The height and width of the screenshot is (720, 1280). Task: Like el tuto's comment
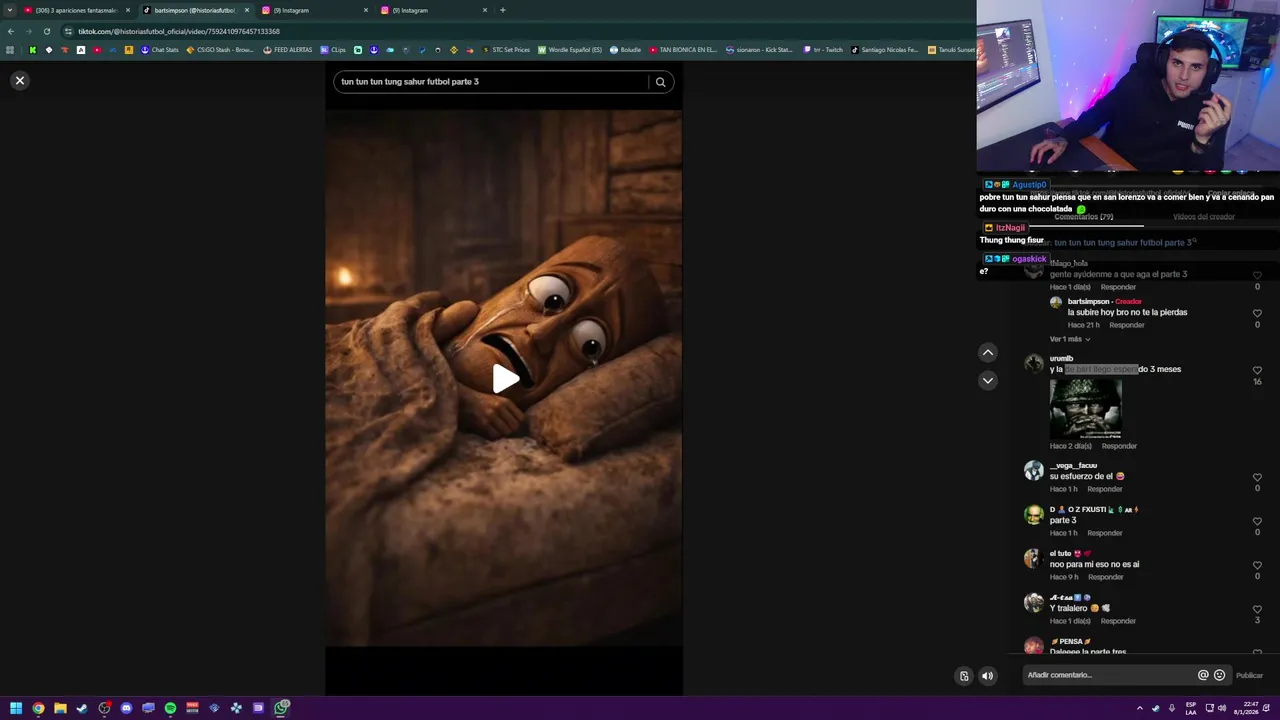point(1257,565)
